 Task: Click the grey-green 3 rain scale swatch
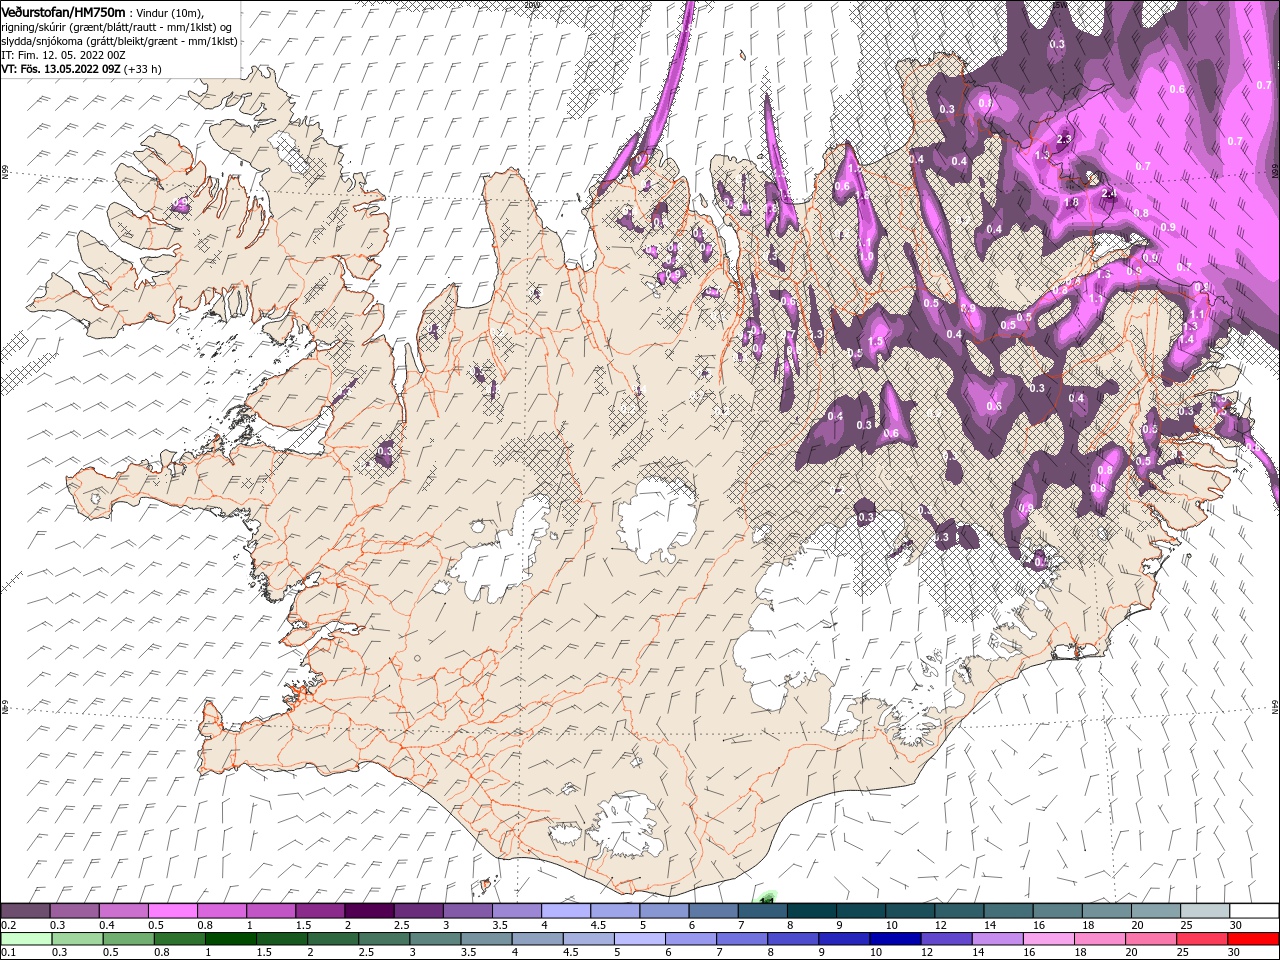(435, 939)
